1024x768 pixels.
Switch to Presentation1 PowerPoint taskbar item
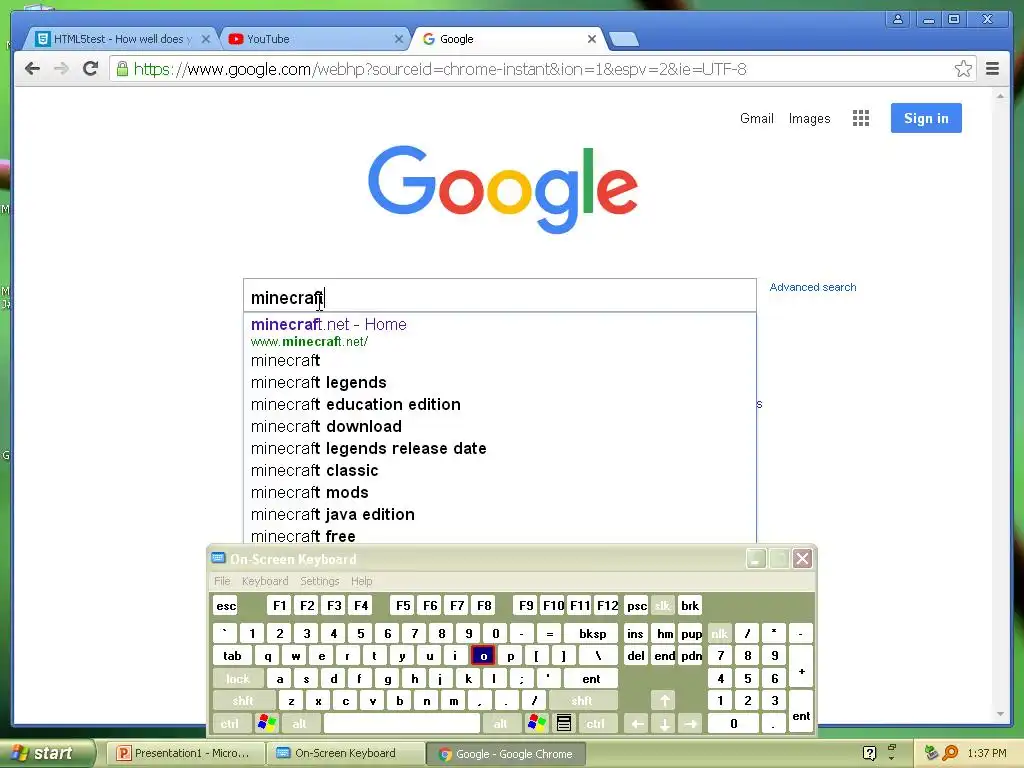[x=185, y=753]
